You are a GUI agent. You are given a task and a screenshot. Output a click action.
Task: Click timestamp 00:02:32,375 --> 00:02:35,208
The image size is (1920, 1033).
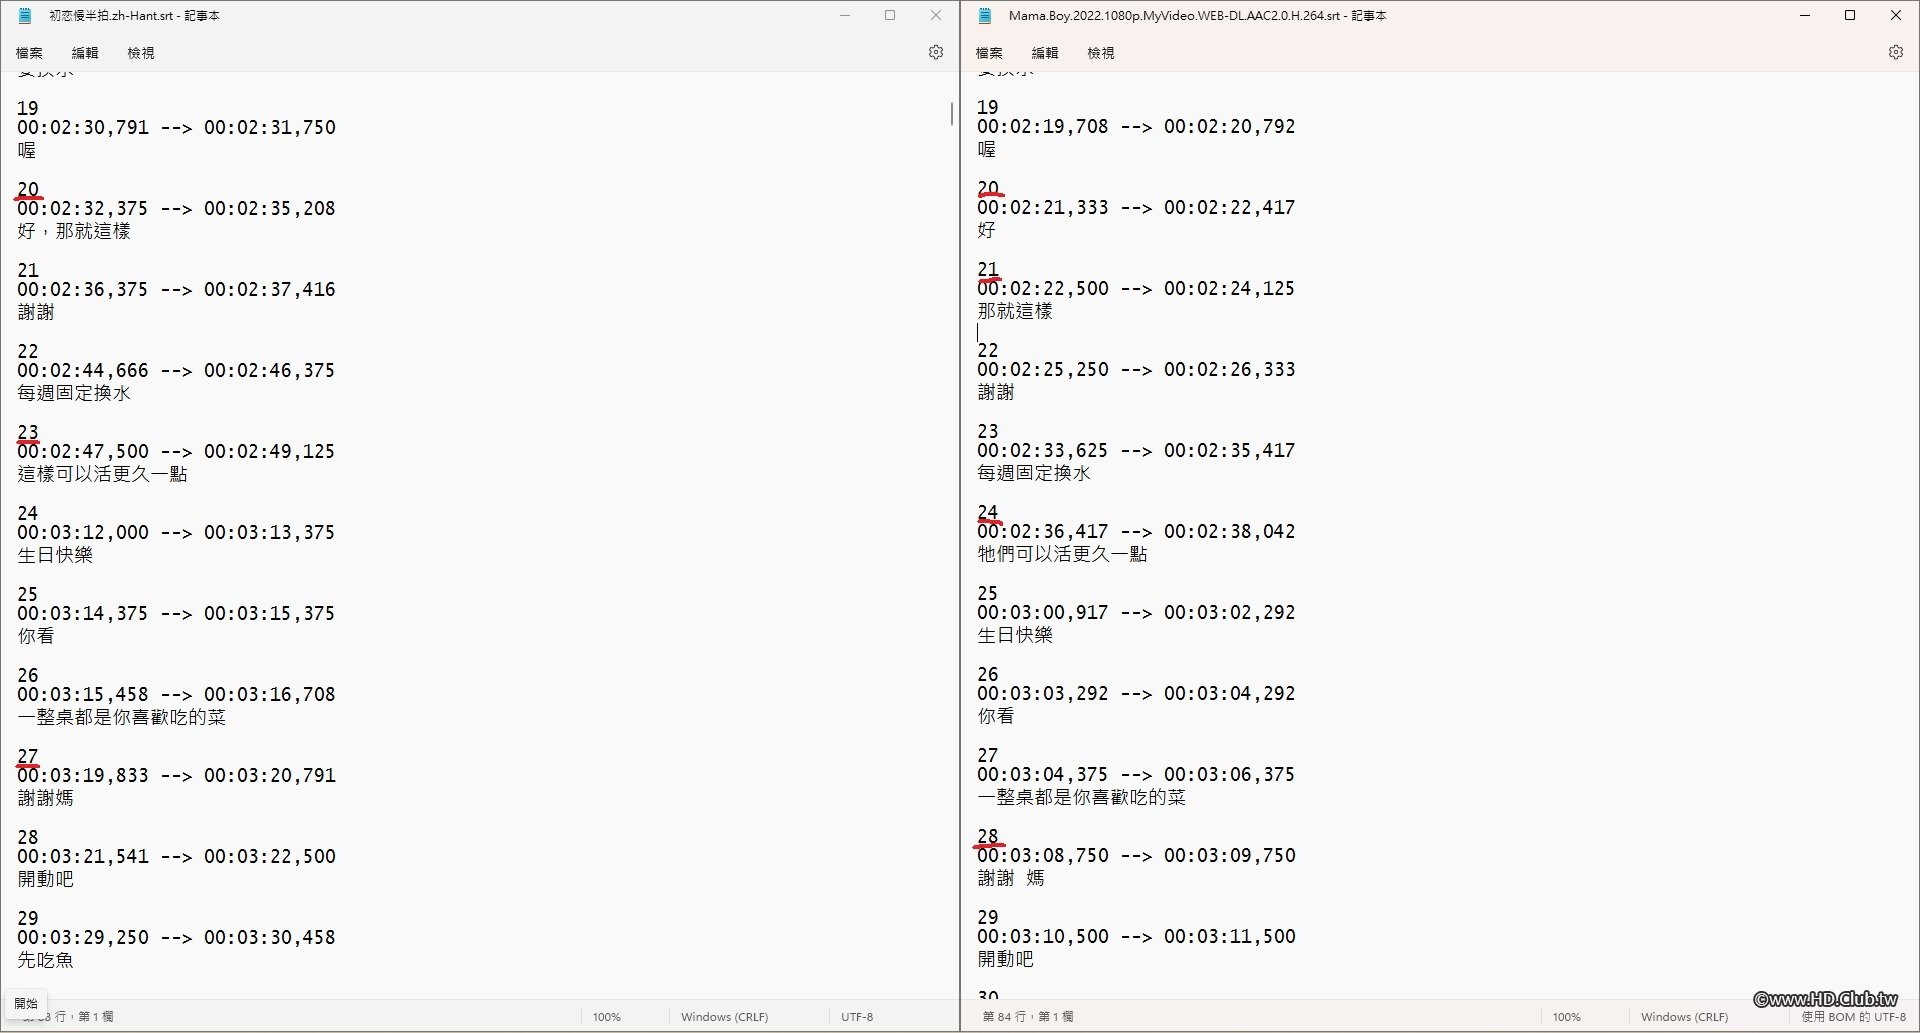coord(176,209)
